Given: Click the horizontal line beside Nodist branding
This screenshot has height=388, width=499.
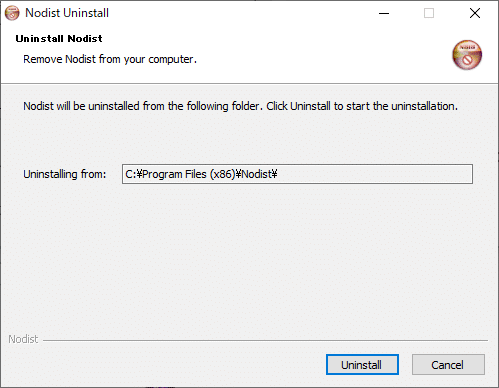Looking at the screenshot, I should coord(265,340).
